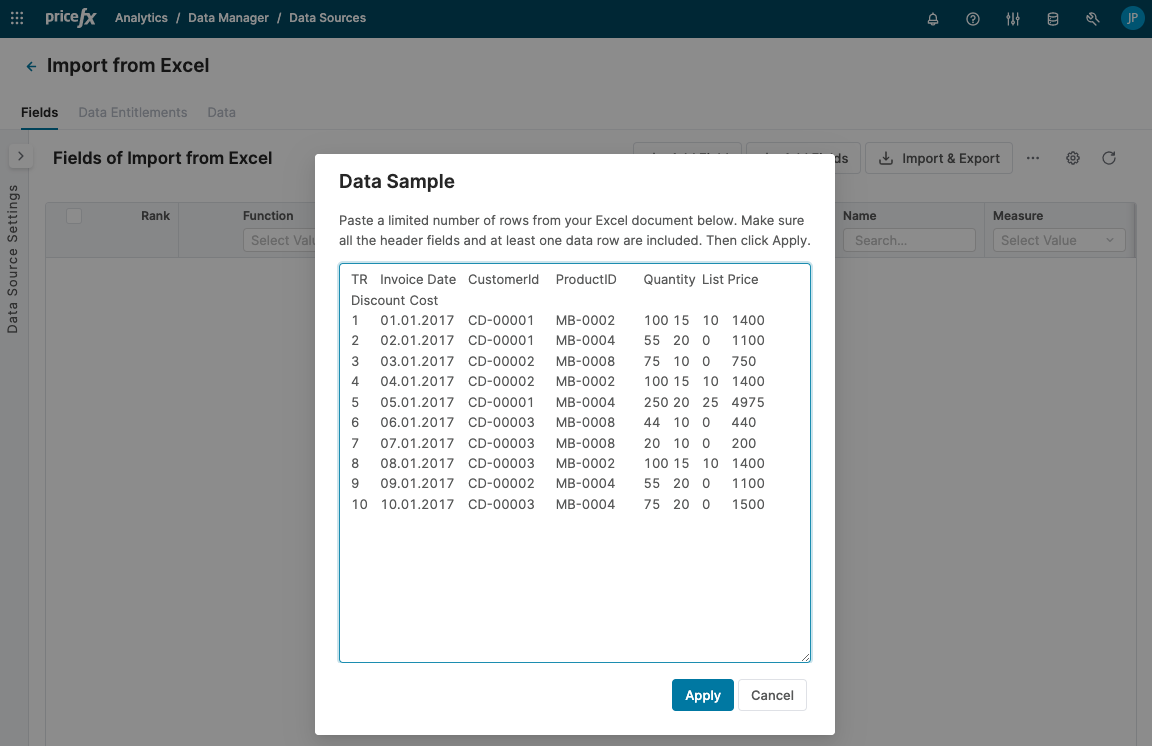This screenshot has width=1152, height=746.
Task: Refresh the fields table
Action: (x=1108, y=158)
